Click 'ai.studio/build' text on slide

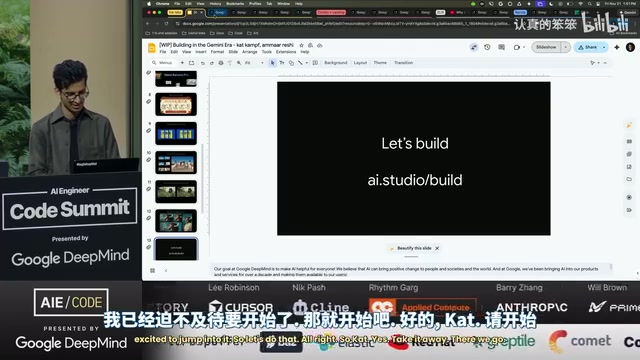[x=415, y=180]
